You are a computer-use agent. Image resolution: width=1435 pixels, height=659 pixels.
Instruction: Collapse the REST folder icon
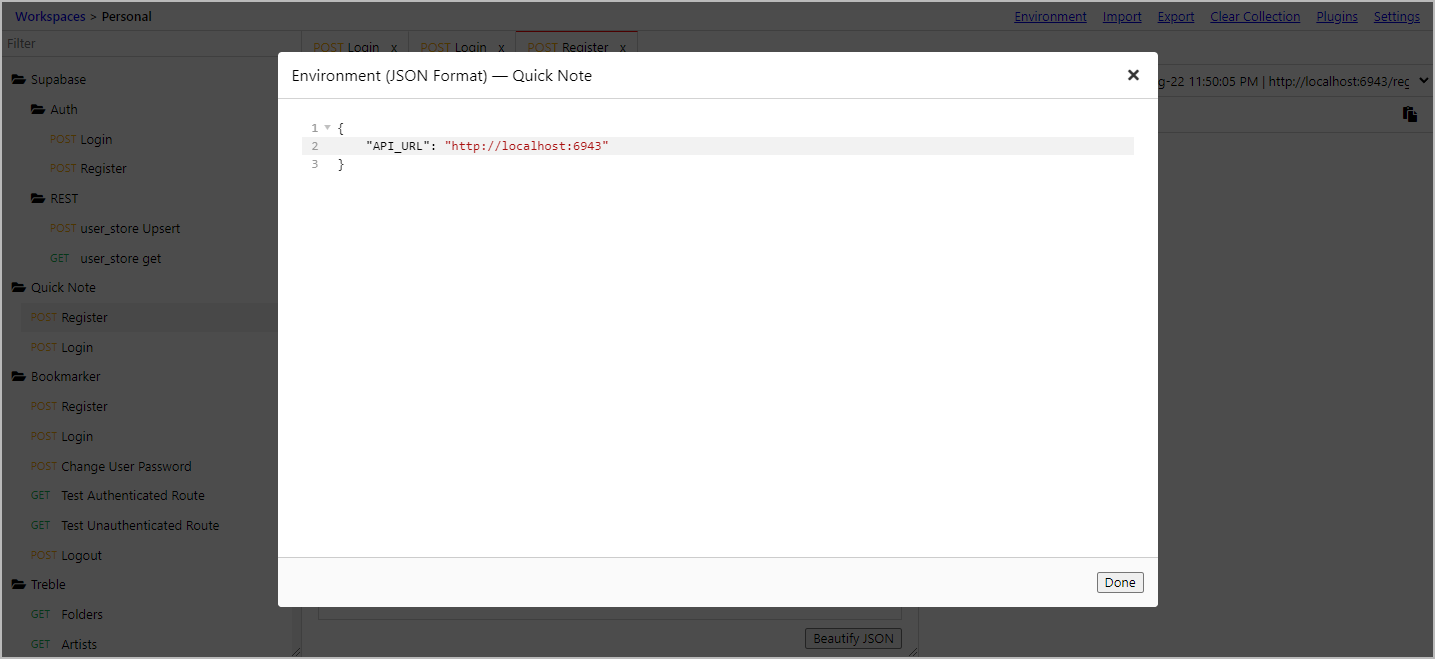tap(38, 198)
